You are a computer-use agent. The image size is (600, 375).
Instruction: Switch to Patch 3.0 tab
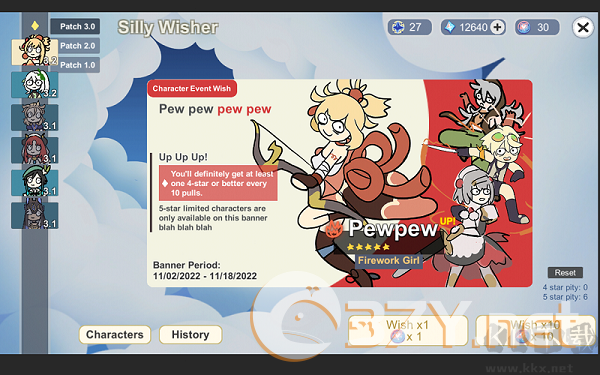pyautogui.click(x=75, y=26)
